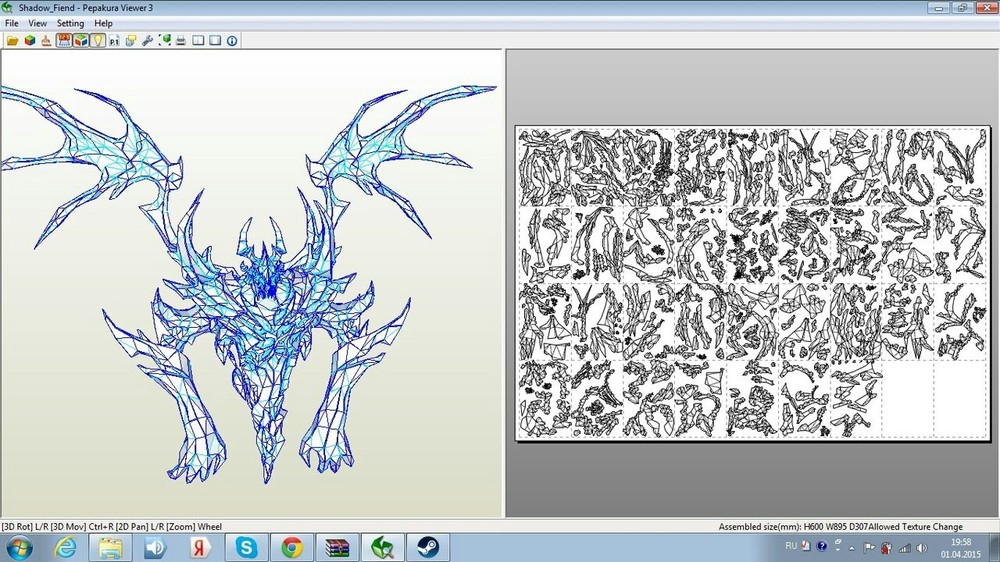This screenshot has height=562, width=1000.
Task: Open the Setting menu
Action: coord(70,23)
